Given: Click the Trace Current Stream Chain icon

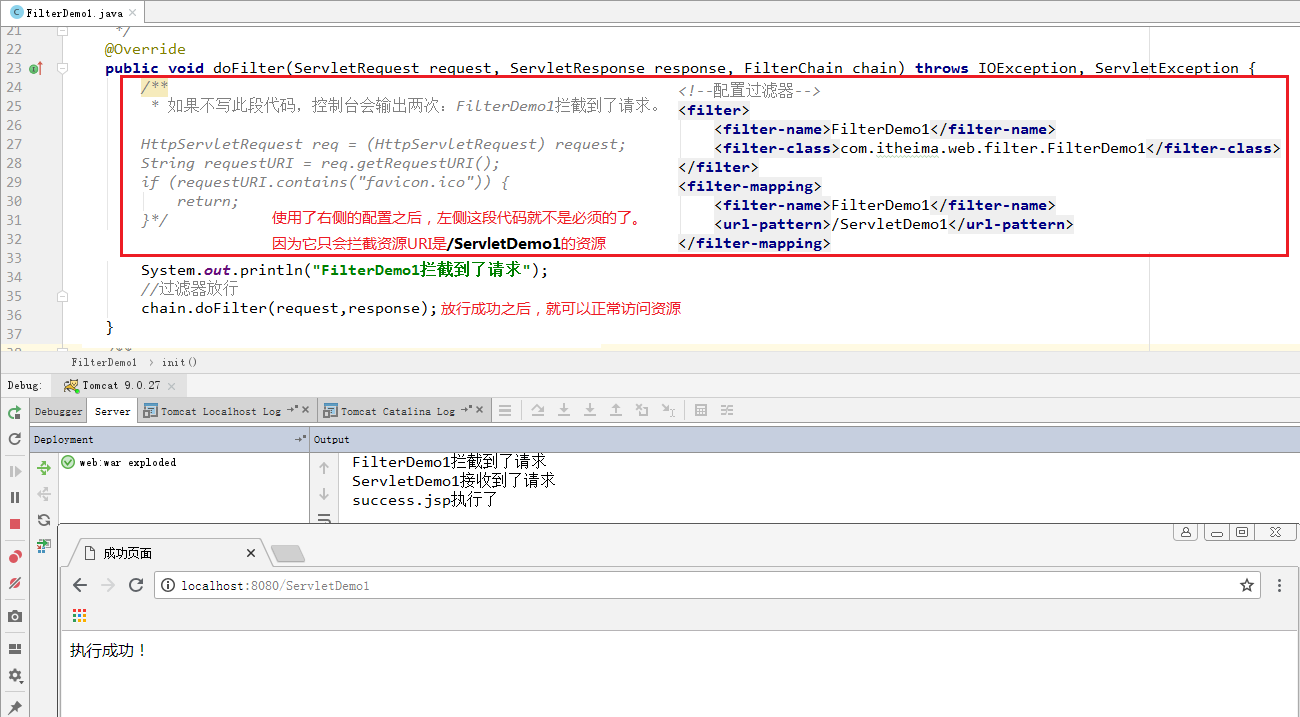Looking at the screenshot, I should (727, 410).
